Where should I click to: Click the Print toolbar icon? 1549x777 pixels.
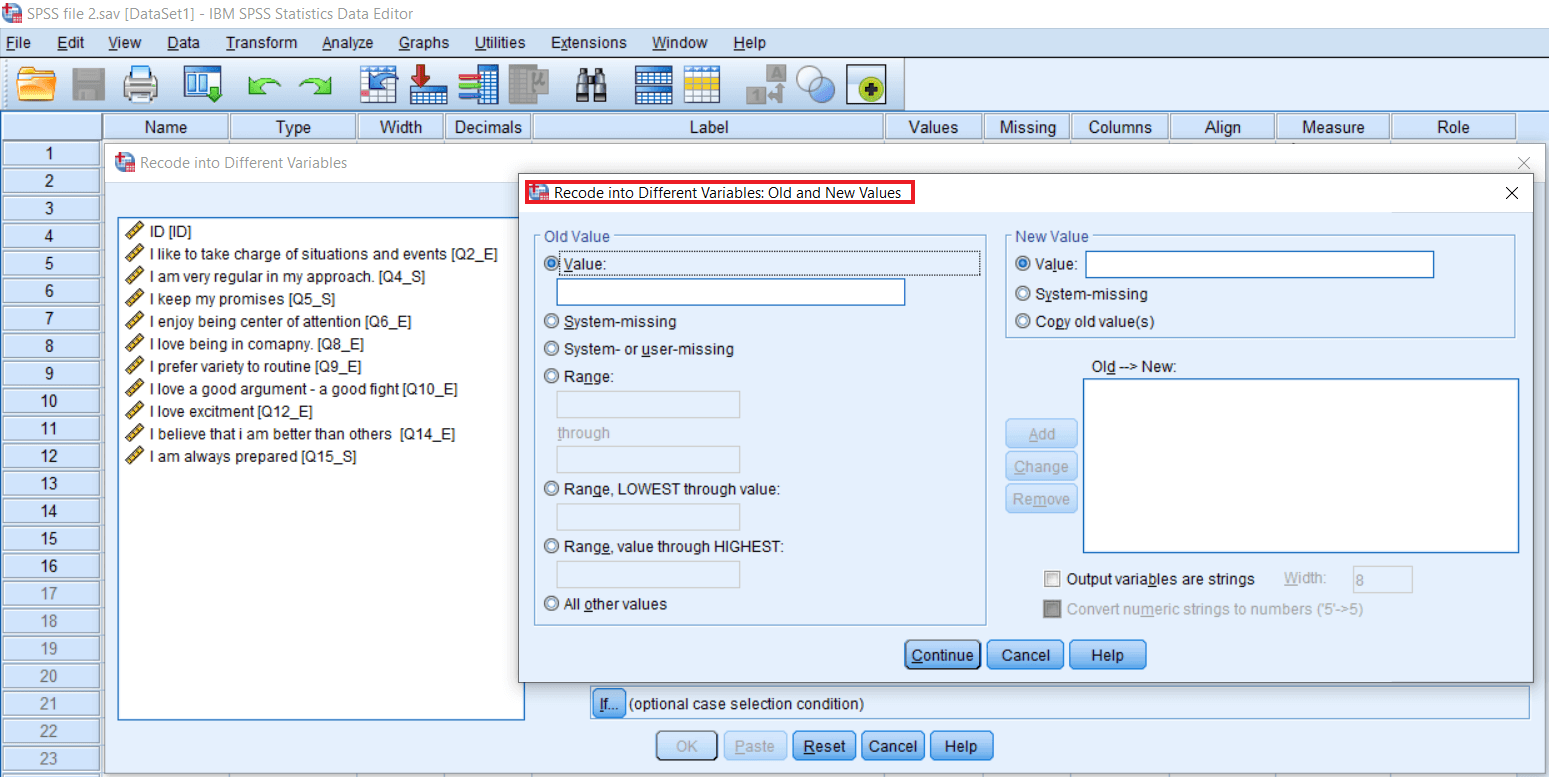coord(141,85)
